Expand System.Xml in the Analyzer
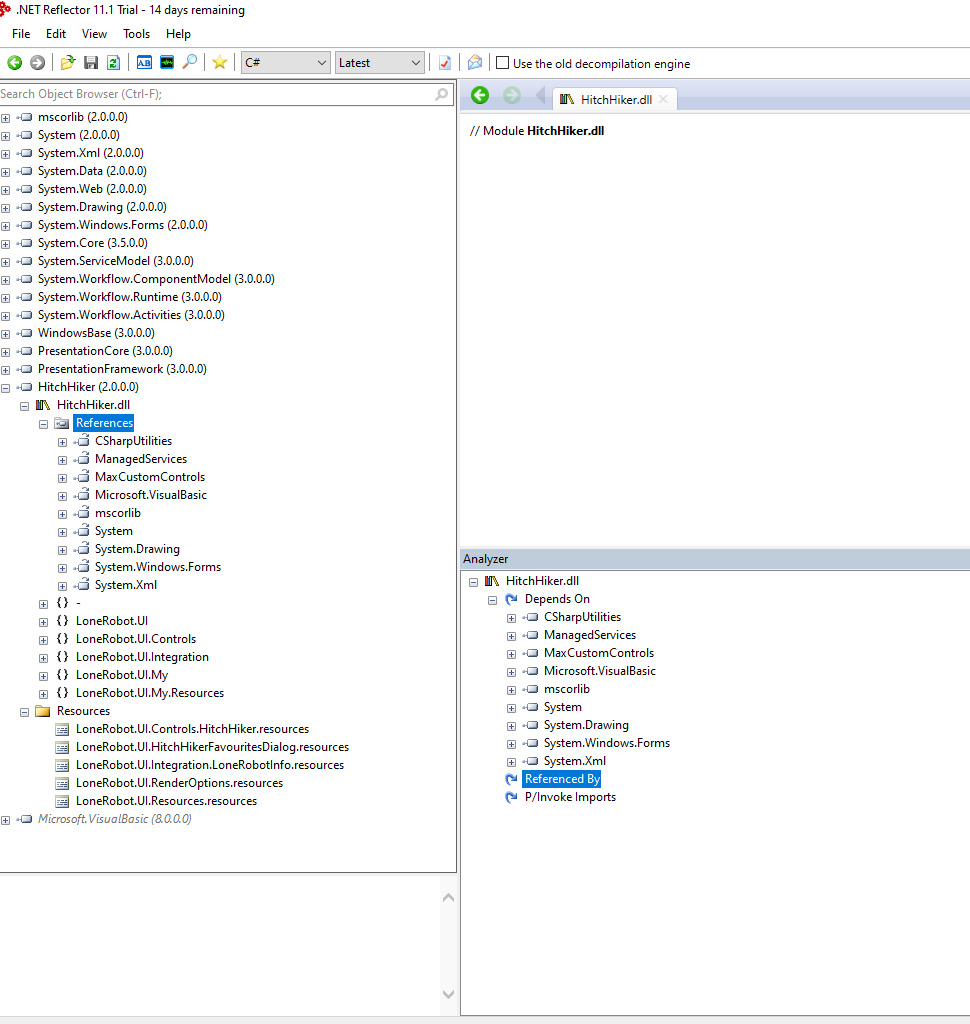The width and height of the screenshot is (970, 1024). [x=511, y=763]
